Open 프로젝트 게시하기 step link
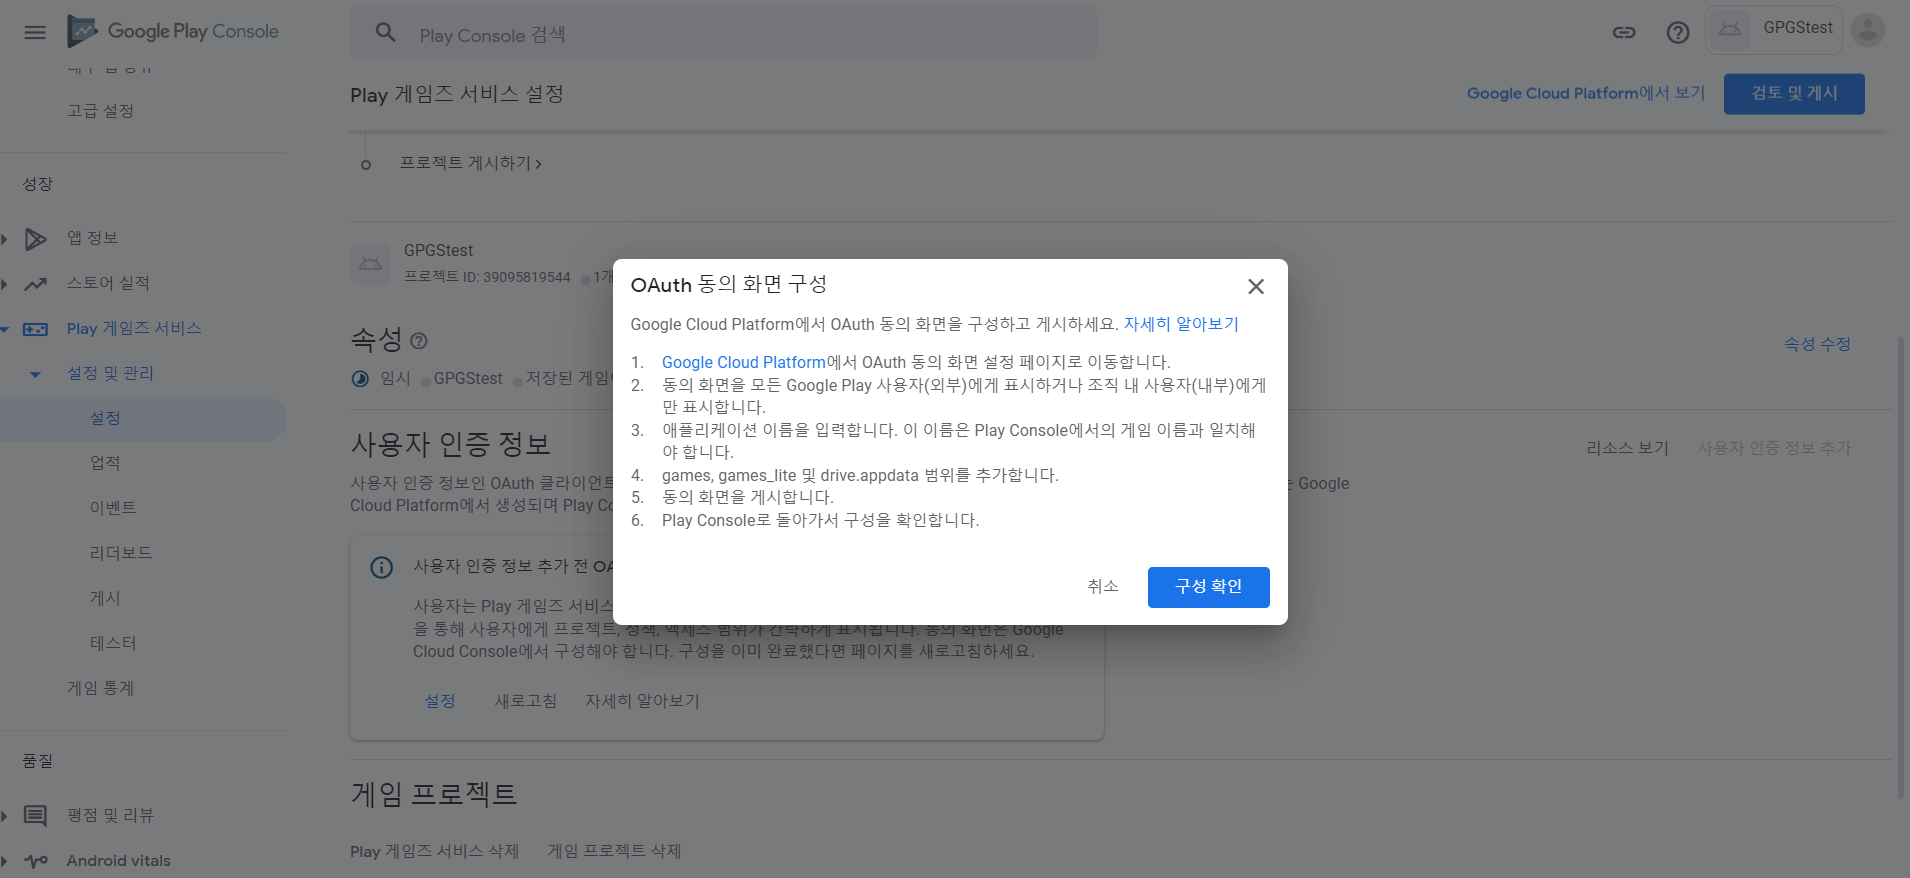This screenshot has height=878, width=1910. point(470,163)
